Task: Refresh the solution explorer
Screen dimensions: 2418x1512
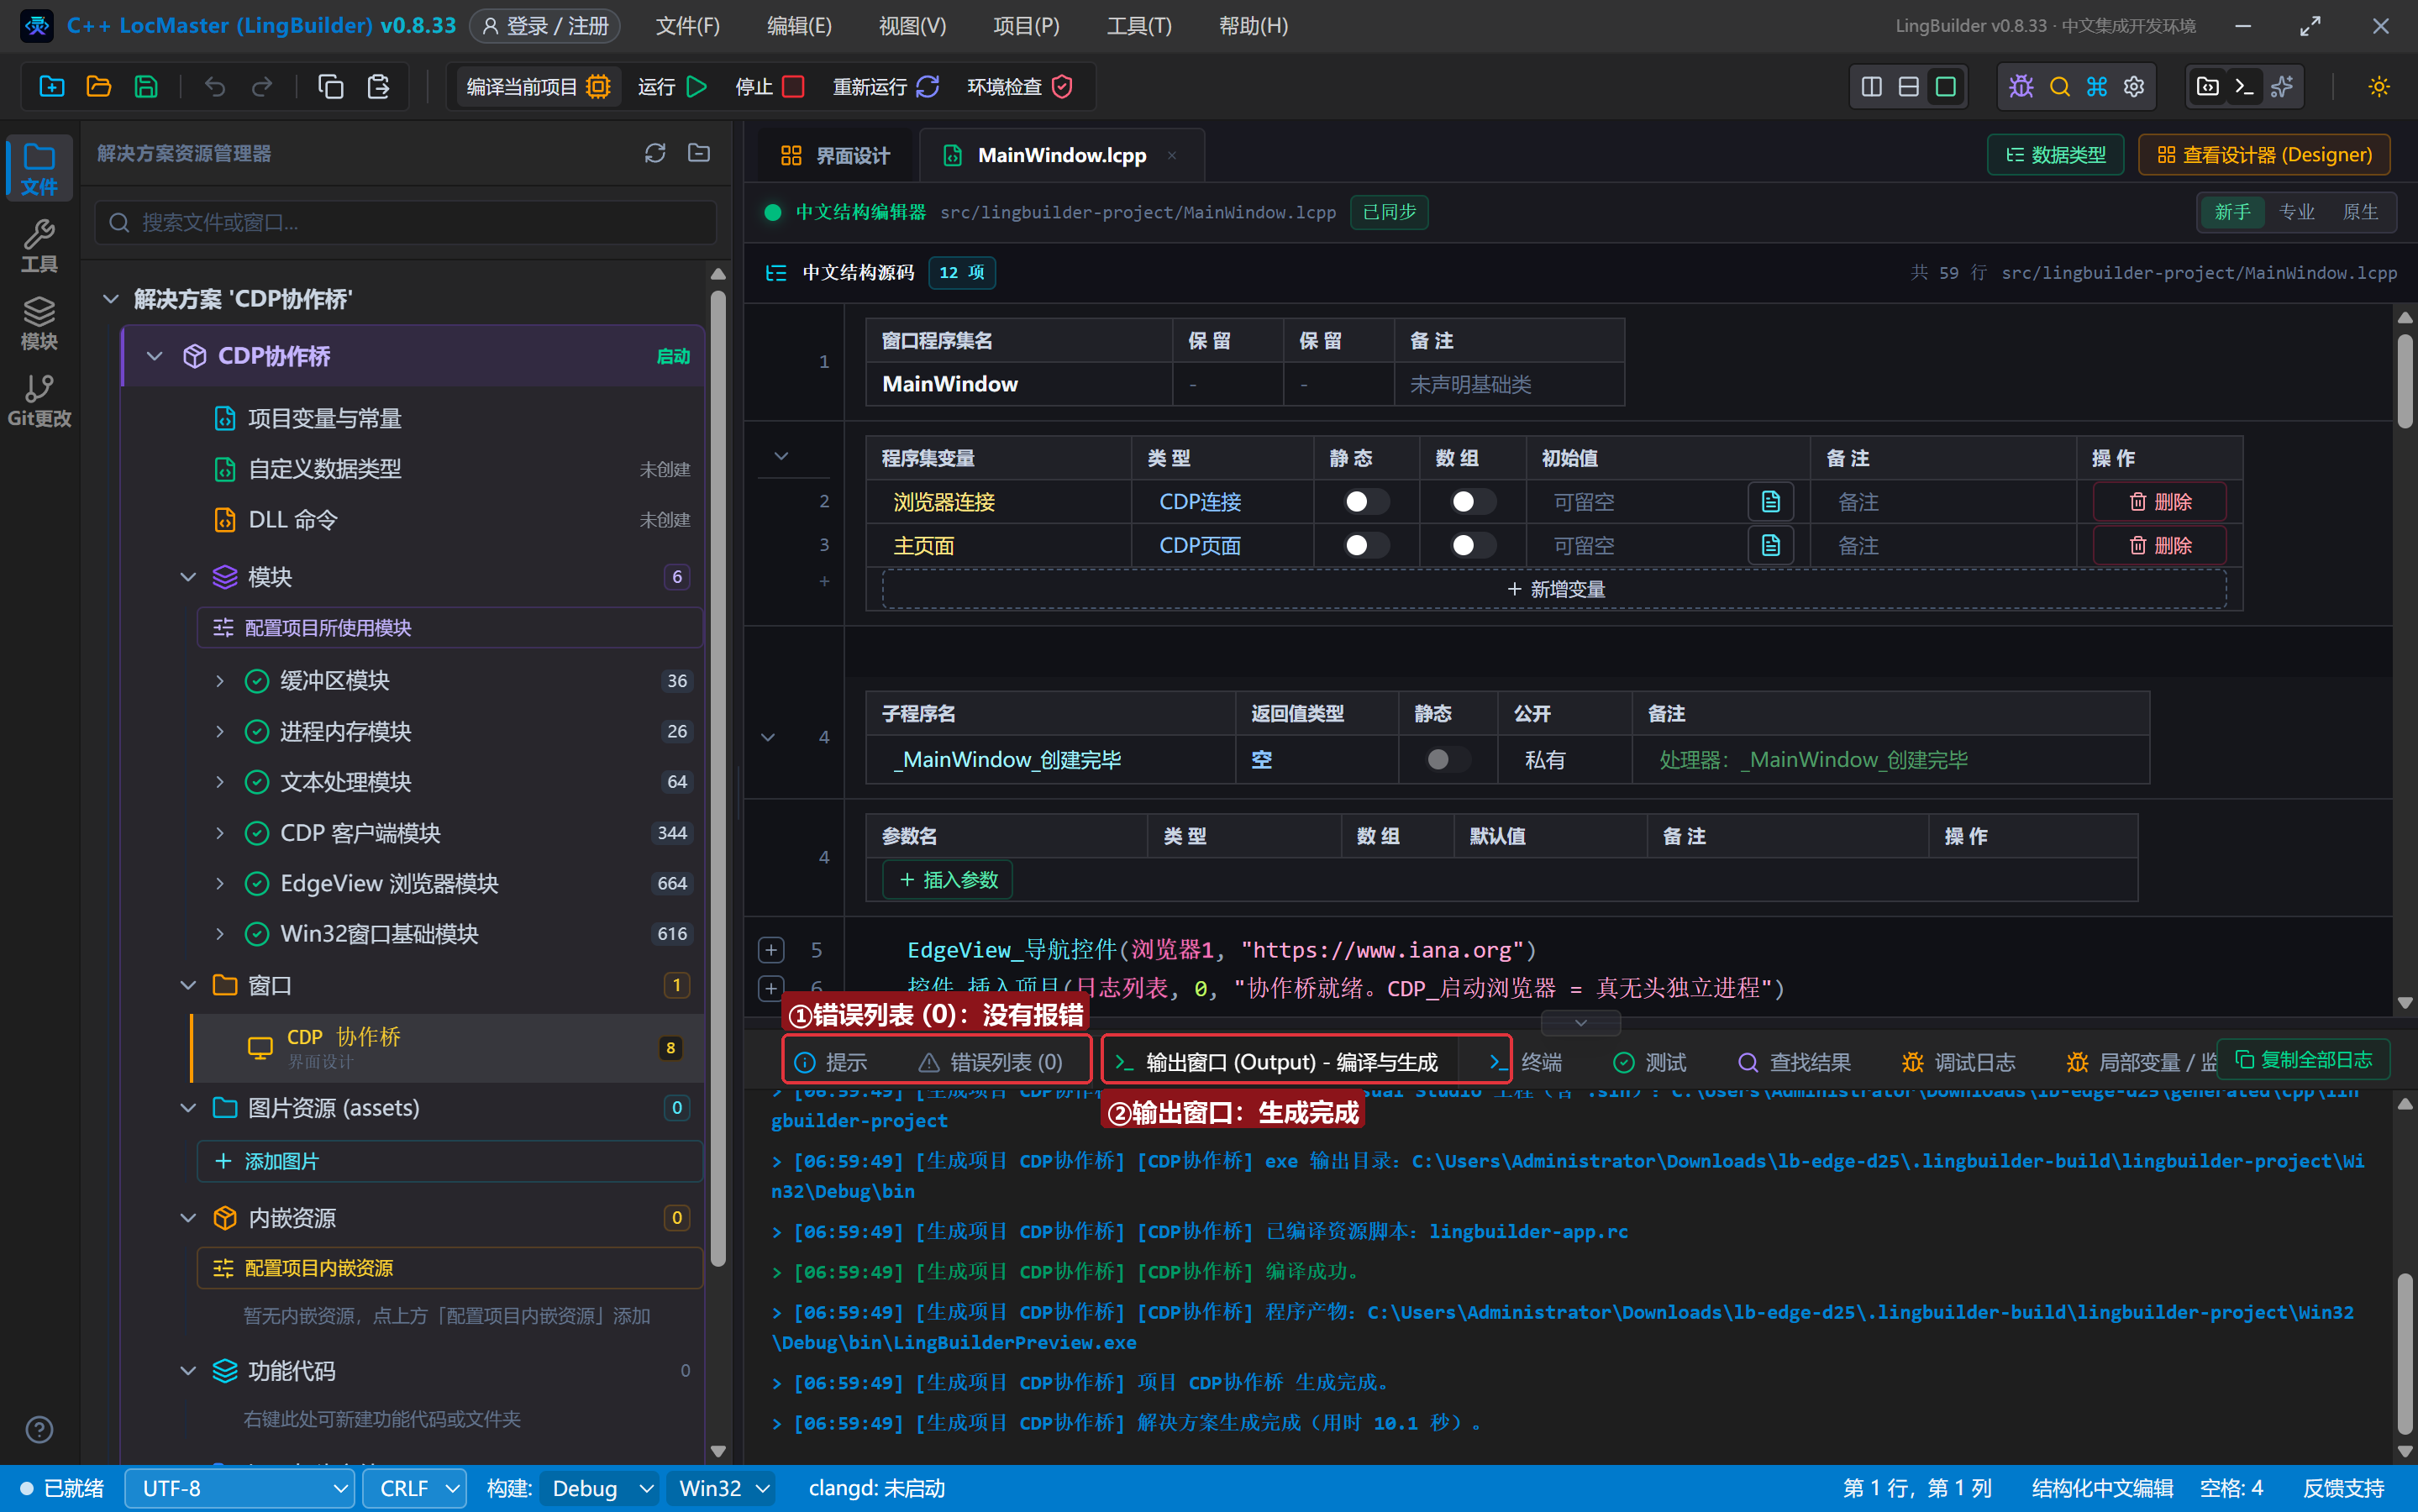Action: 655,153
